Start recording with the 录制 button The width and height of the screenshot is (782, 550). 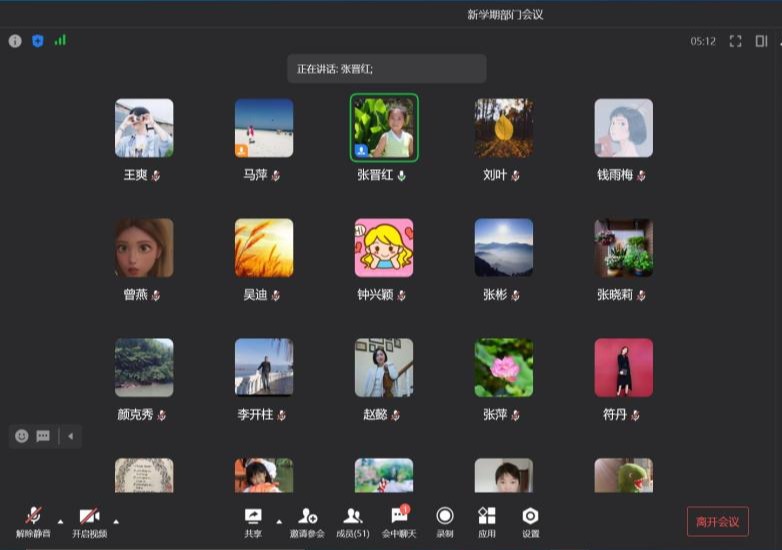pyautogui.click(x=445, y=521)
